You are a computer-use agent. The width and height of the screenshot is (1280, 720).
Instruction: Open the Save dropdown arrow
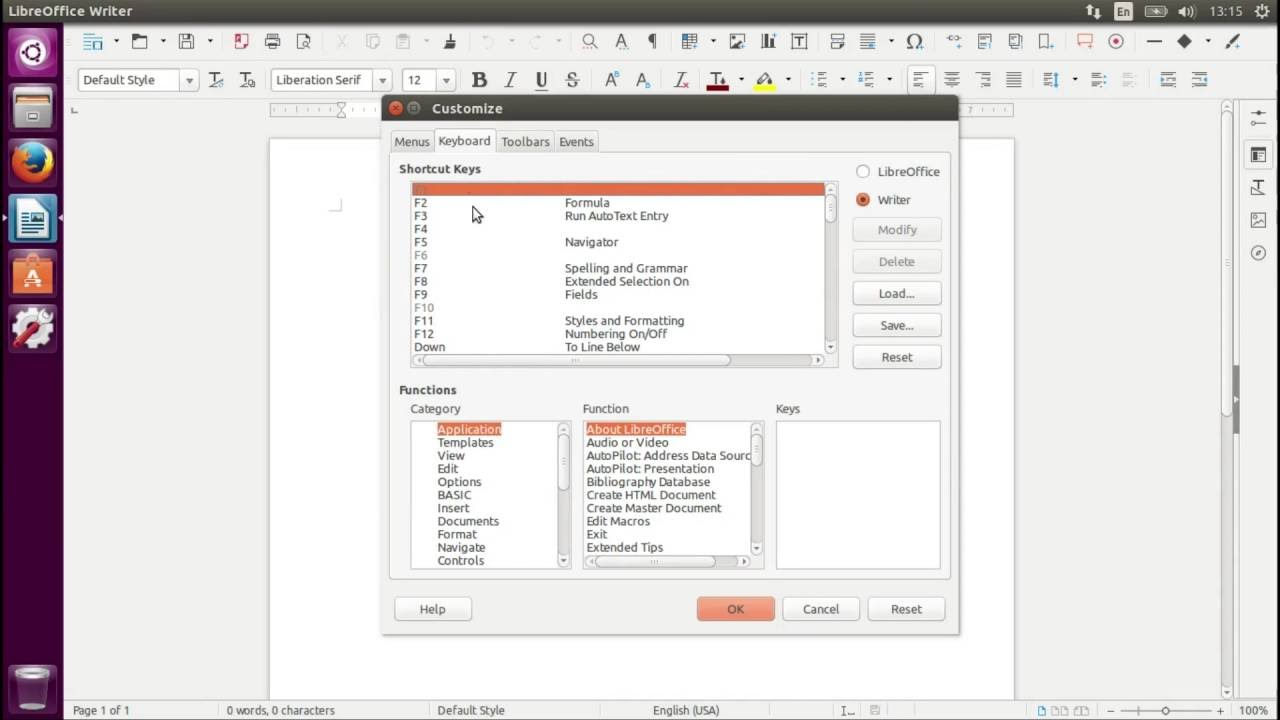(210, 42)
